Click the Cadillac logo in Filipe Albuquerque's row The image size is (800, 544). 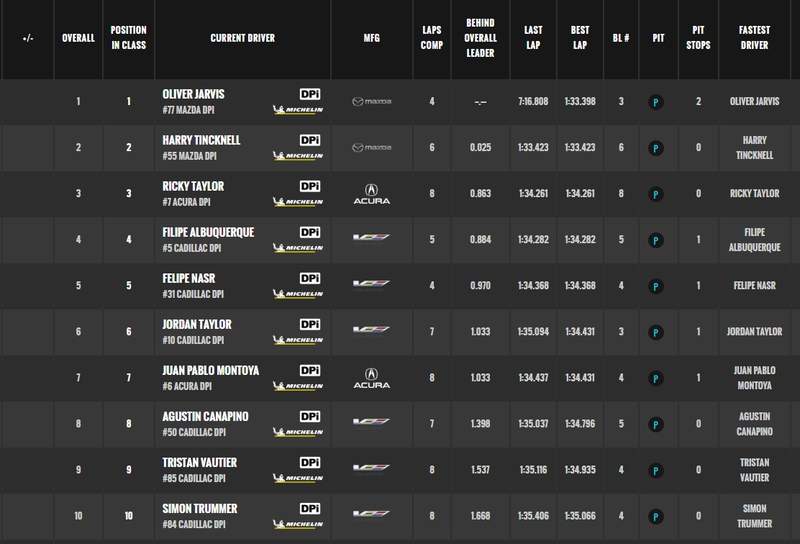[371, 238]
